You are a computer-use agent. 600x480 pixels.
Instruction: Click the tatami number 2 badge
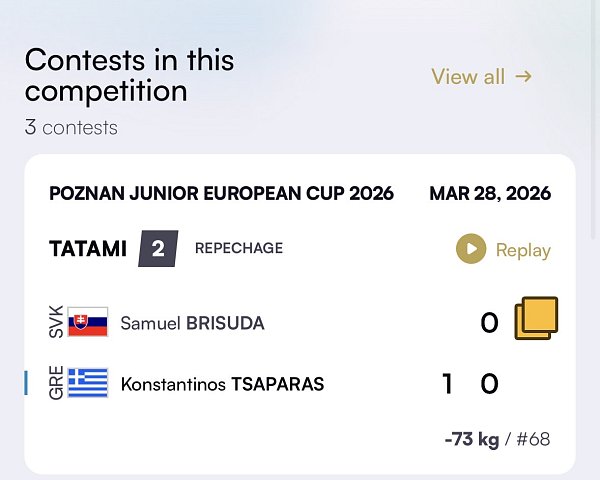[x=158, y=248]
